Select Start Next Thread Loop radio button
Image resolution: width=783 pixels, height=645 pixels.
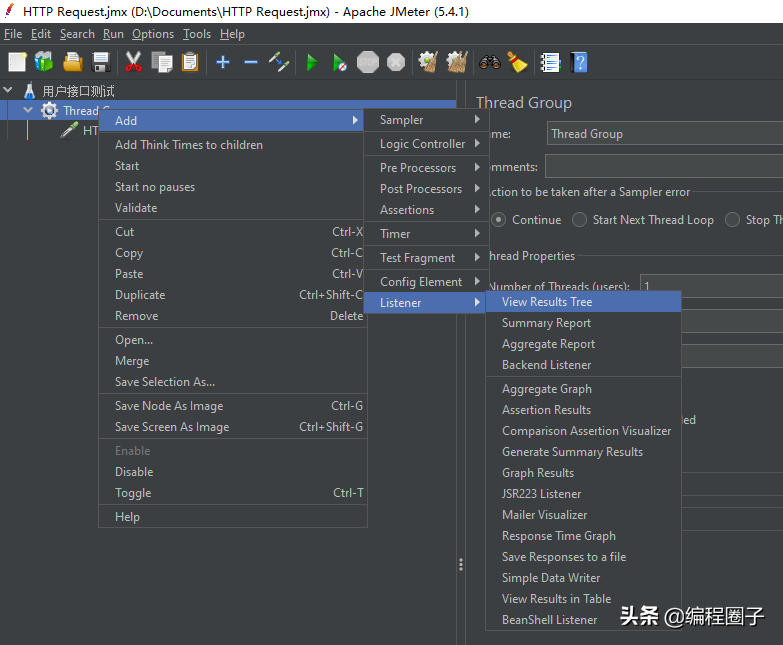coord(579,220)
